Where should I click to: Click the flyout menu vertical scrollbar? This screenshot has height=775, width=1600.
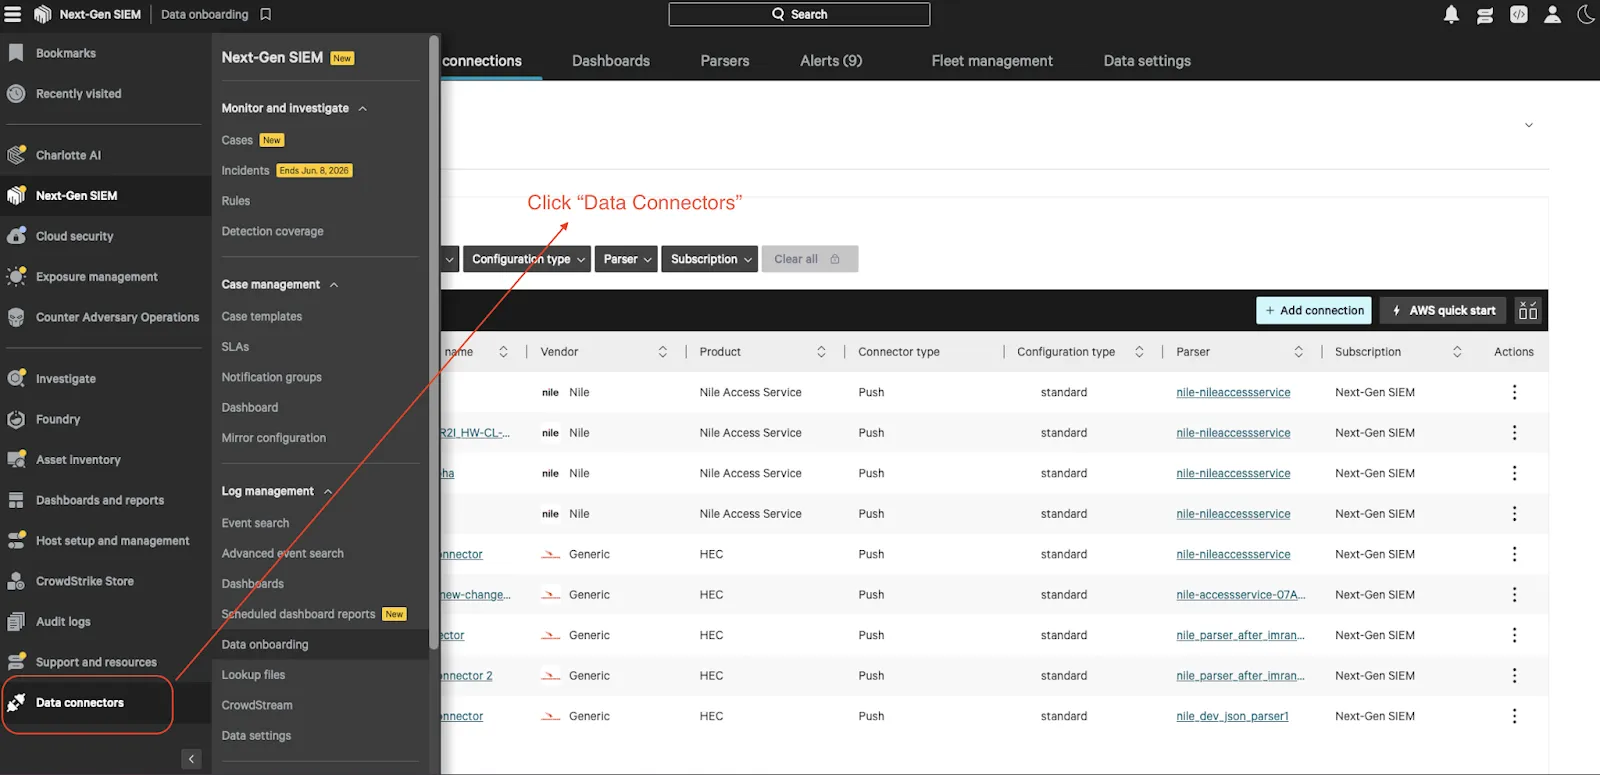click(434, 343)
